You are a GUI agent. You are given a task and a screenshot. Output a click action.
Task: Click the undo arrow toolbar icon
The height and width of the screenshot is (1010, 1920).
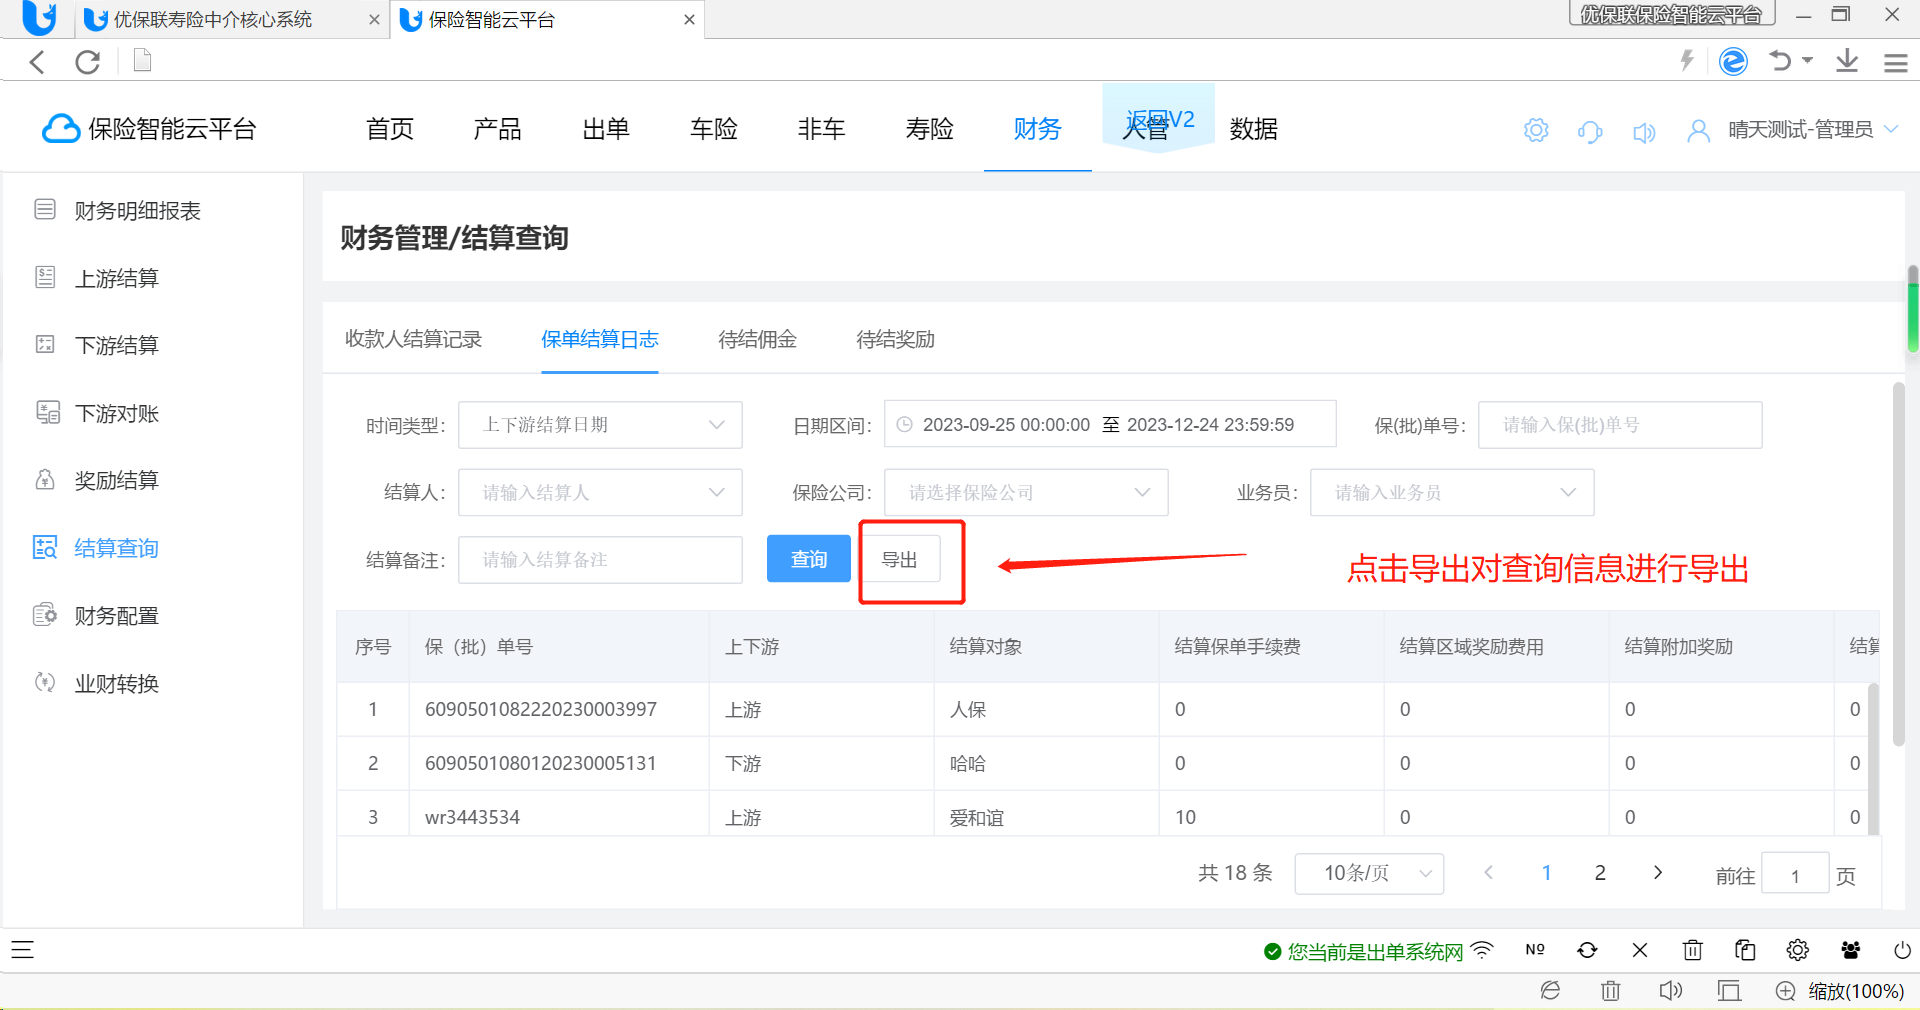tap(1780, 61)
